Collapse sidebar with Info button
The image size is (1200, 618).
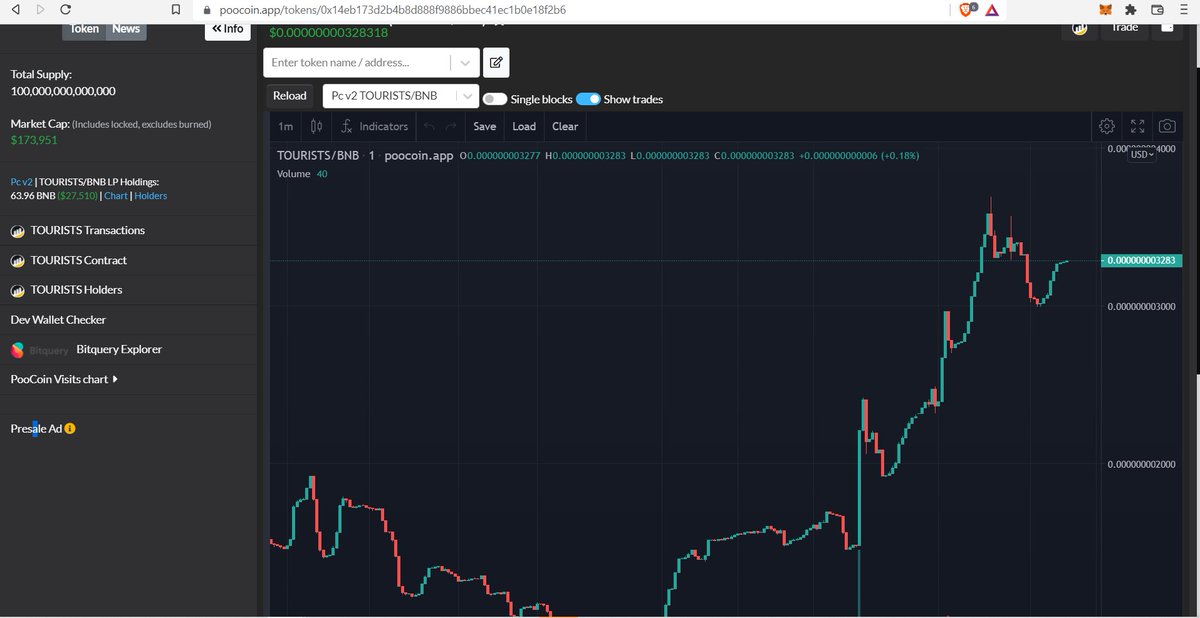pos(228,29)
